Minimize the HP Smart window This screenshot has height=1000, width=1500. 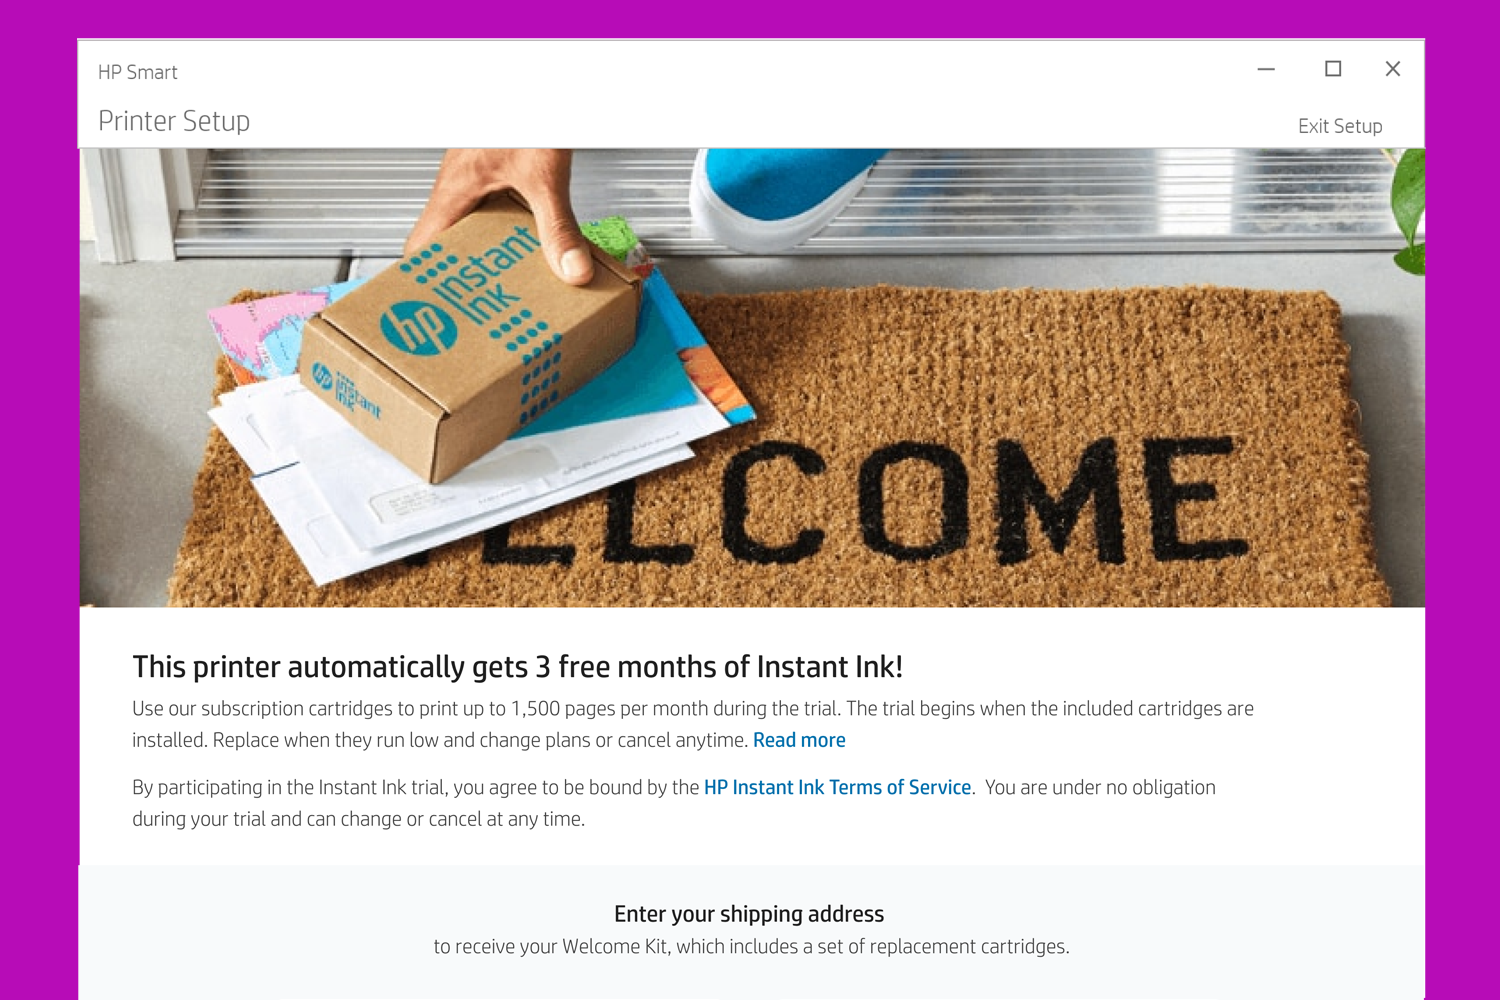coord(1266,69)
